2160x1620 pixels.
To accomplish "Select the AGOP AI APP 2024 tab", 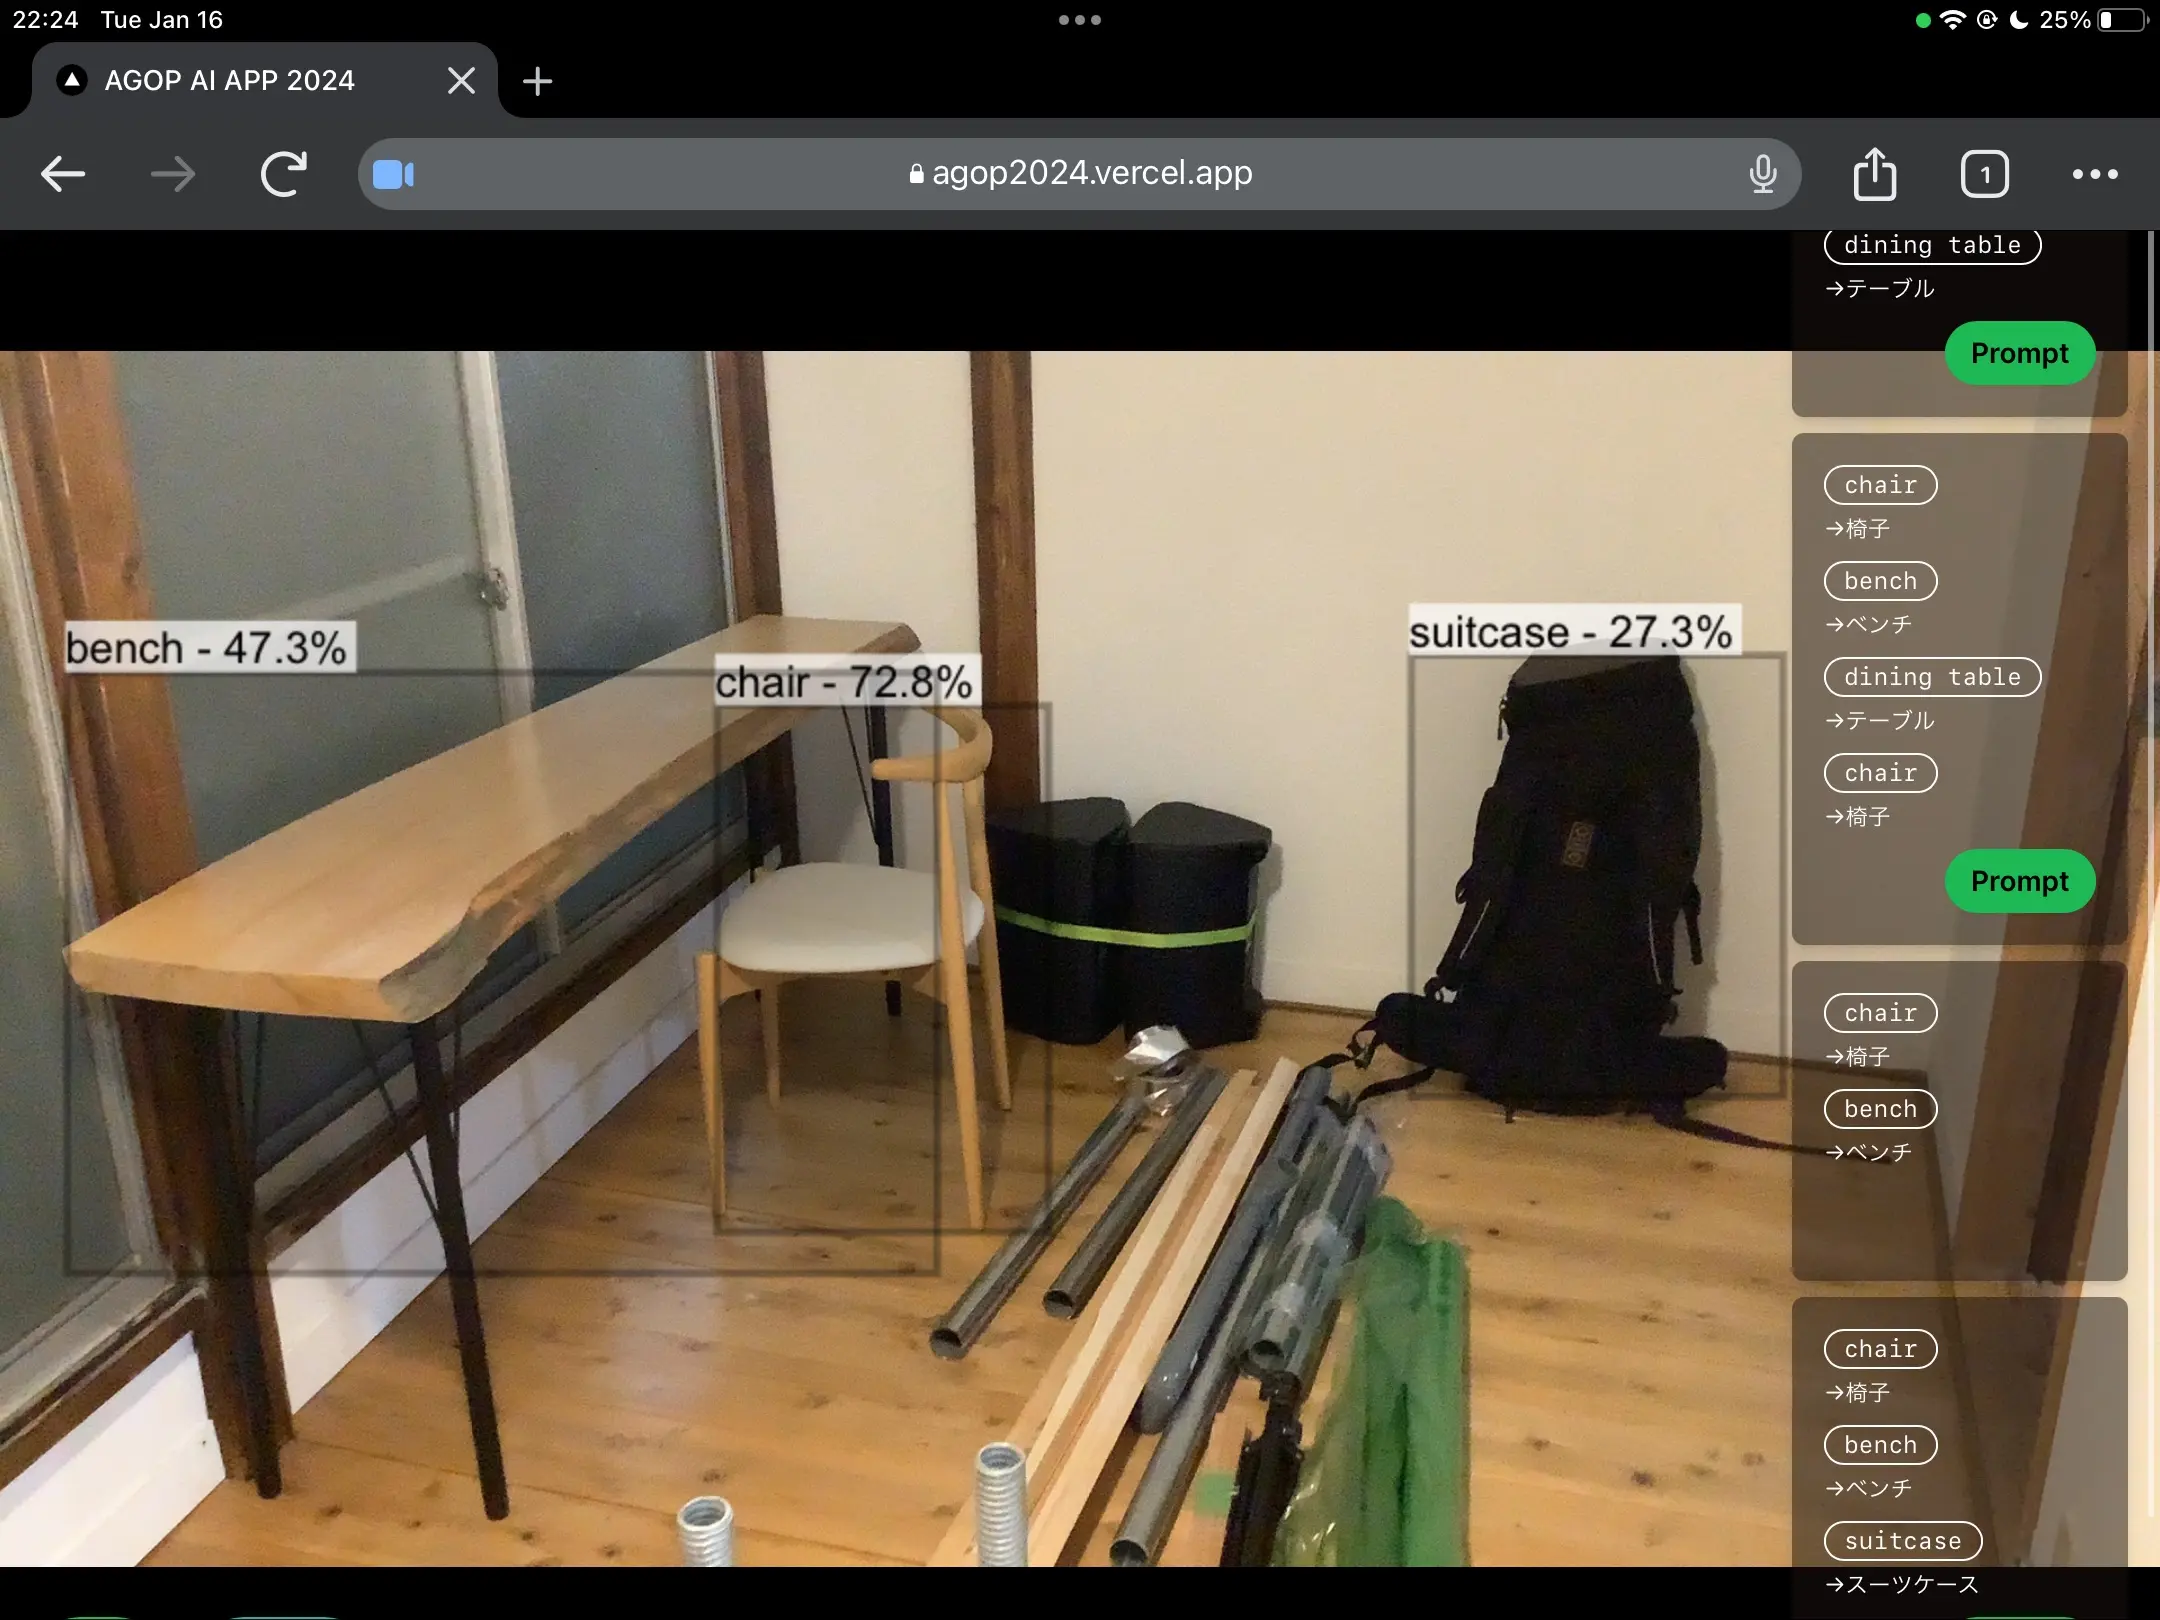I will [x=230, y=81].
